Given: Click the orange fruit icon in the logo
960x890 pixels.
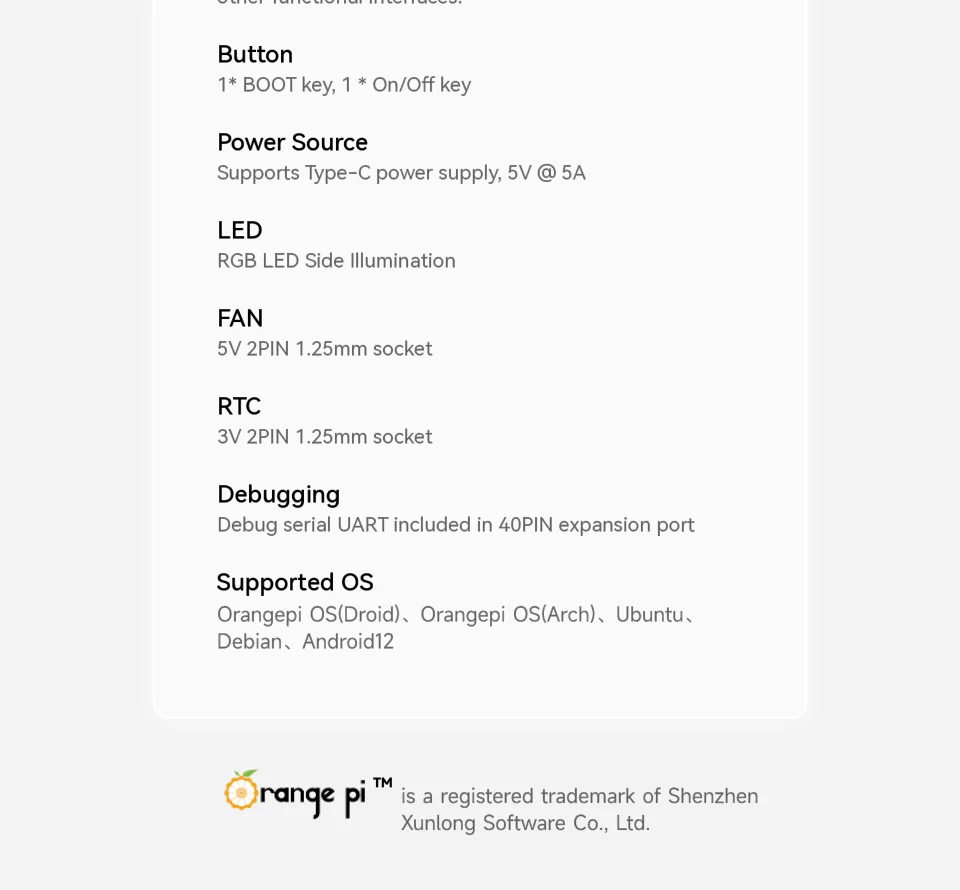Looking at the screenshot, I should pyautogui.click(x=241, y=790).
